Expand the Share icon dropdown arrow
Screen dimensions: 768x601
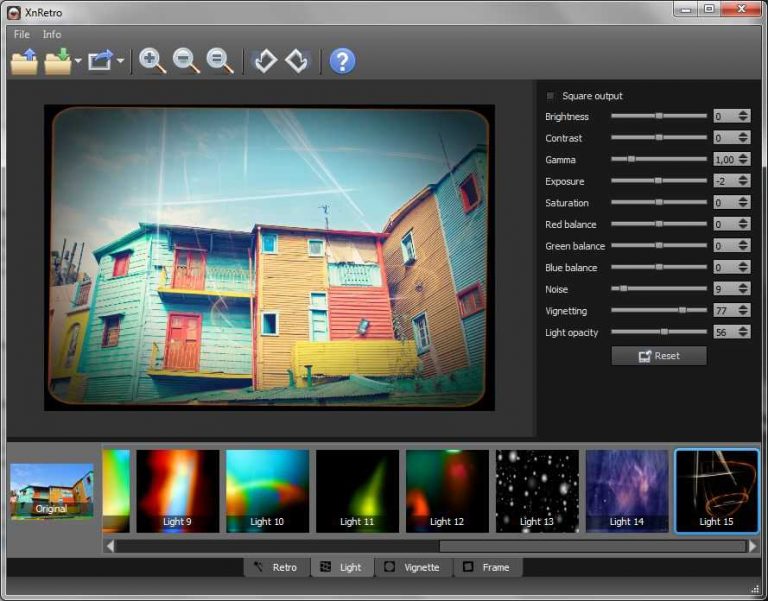click(121, 62)
